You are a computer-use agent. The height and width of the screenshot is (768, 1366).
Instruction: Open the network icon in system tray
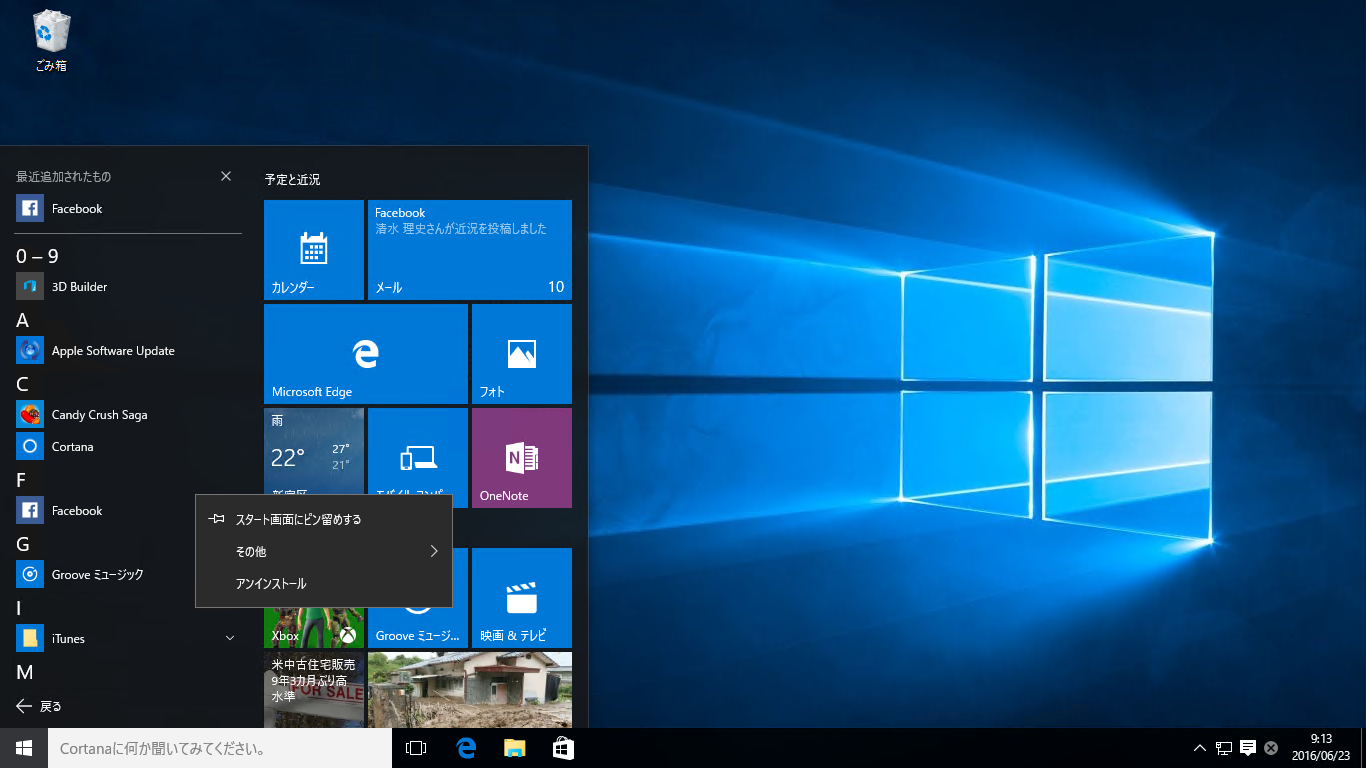[1224, 748]
